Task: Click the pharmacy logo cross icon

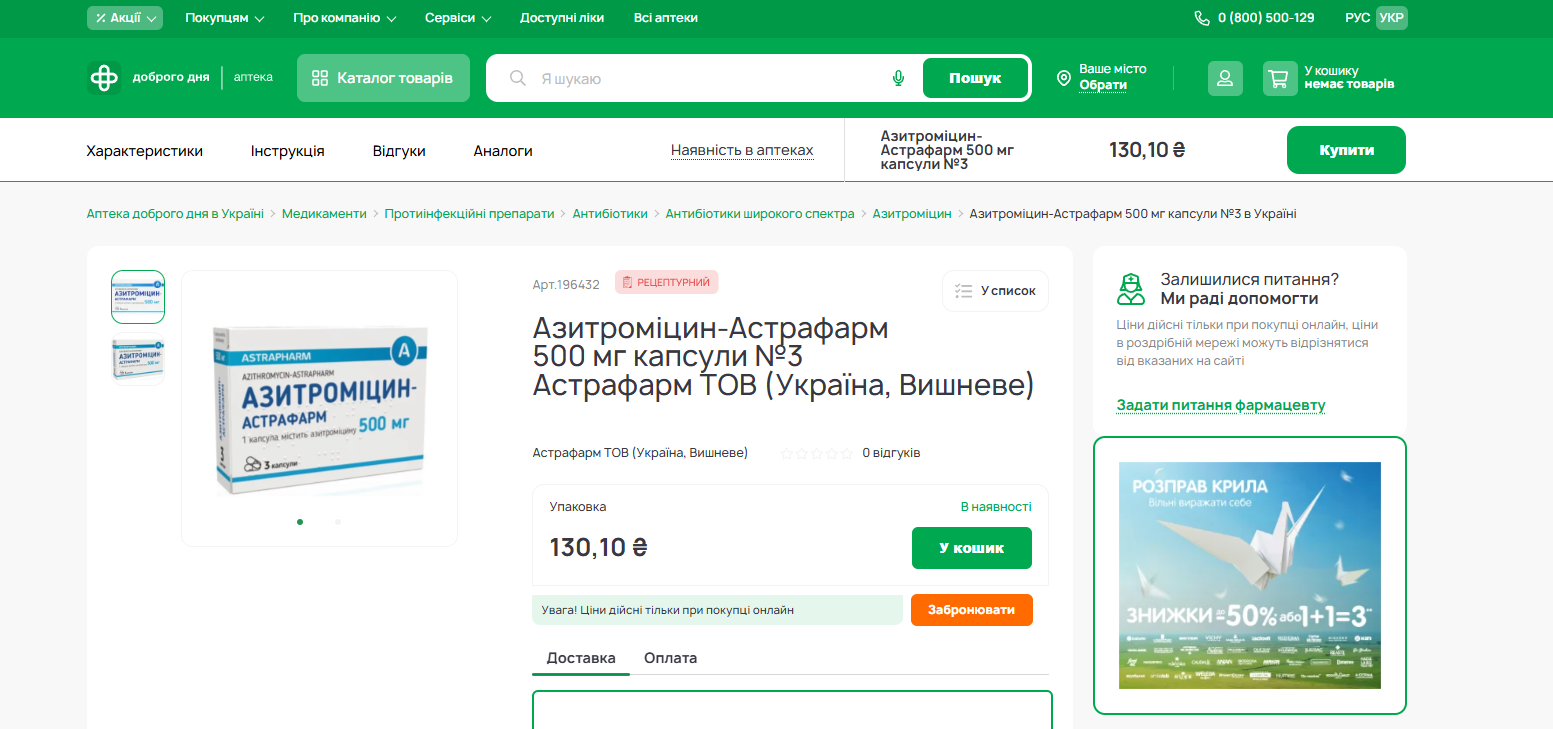Action: click(x=104, y=78)
